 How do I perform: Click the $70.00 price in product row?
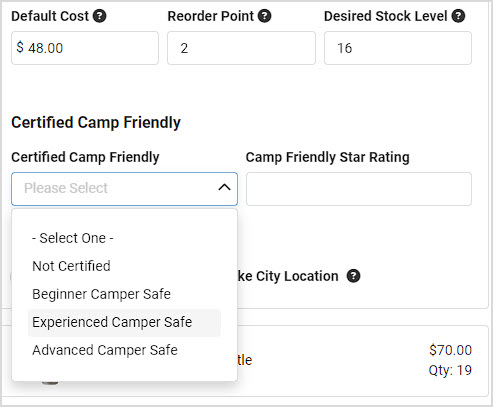[450, 350]
